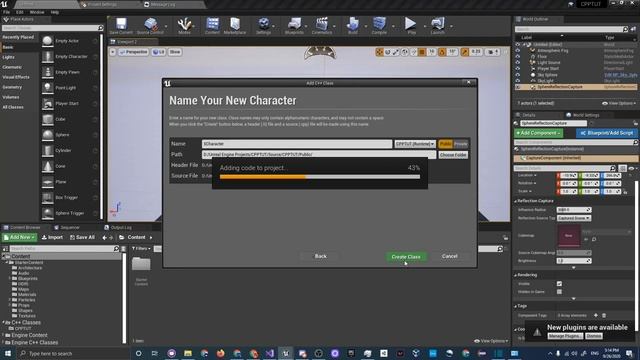This screenshot has height=360, width=640.
Task: Click the Compile toolbar button
Action: tap(379, 26)
